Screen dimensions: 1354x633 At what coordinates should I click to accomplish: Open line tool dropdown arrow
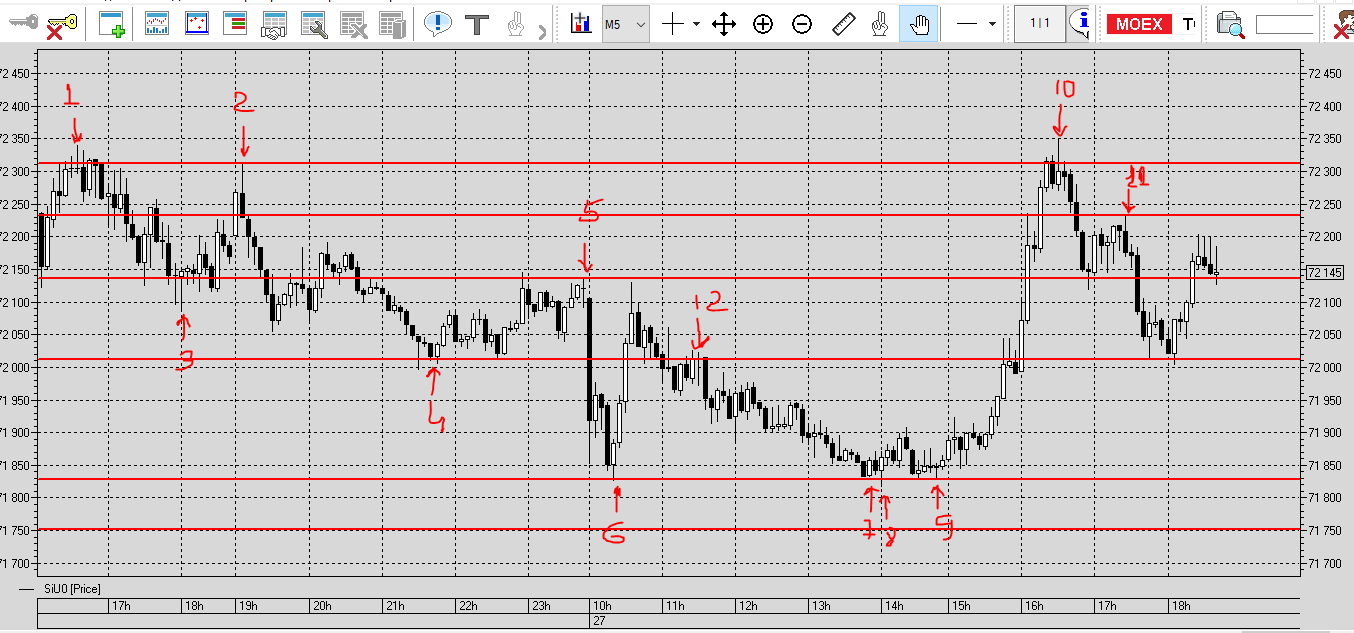(992, 24)
